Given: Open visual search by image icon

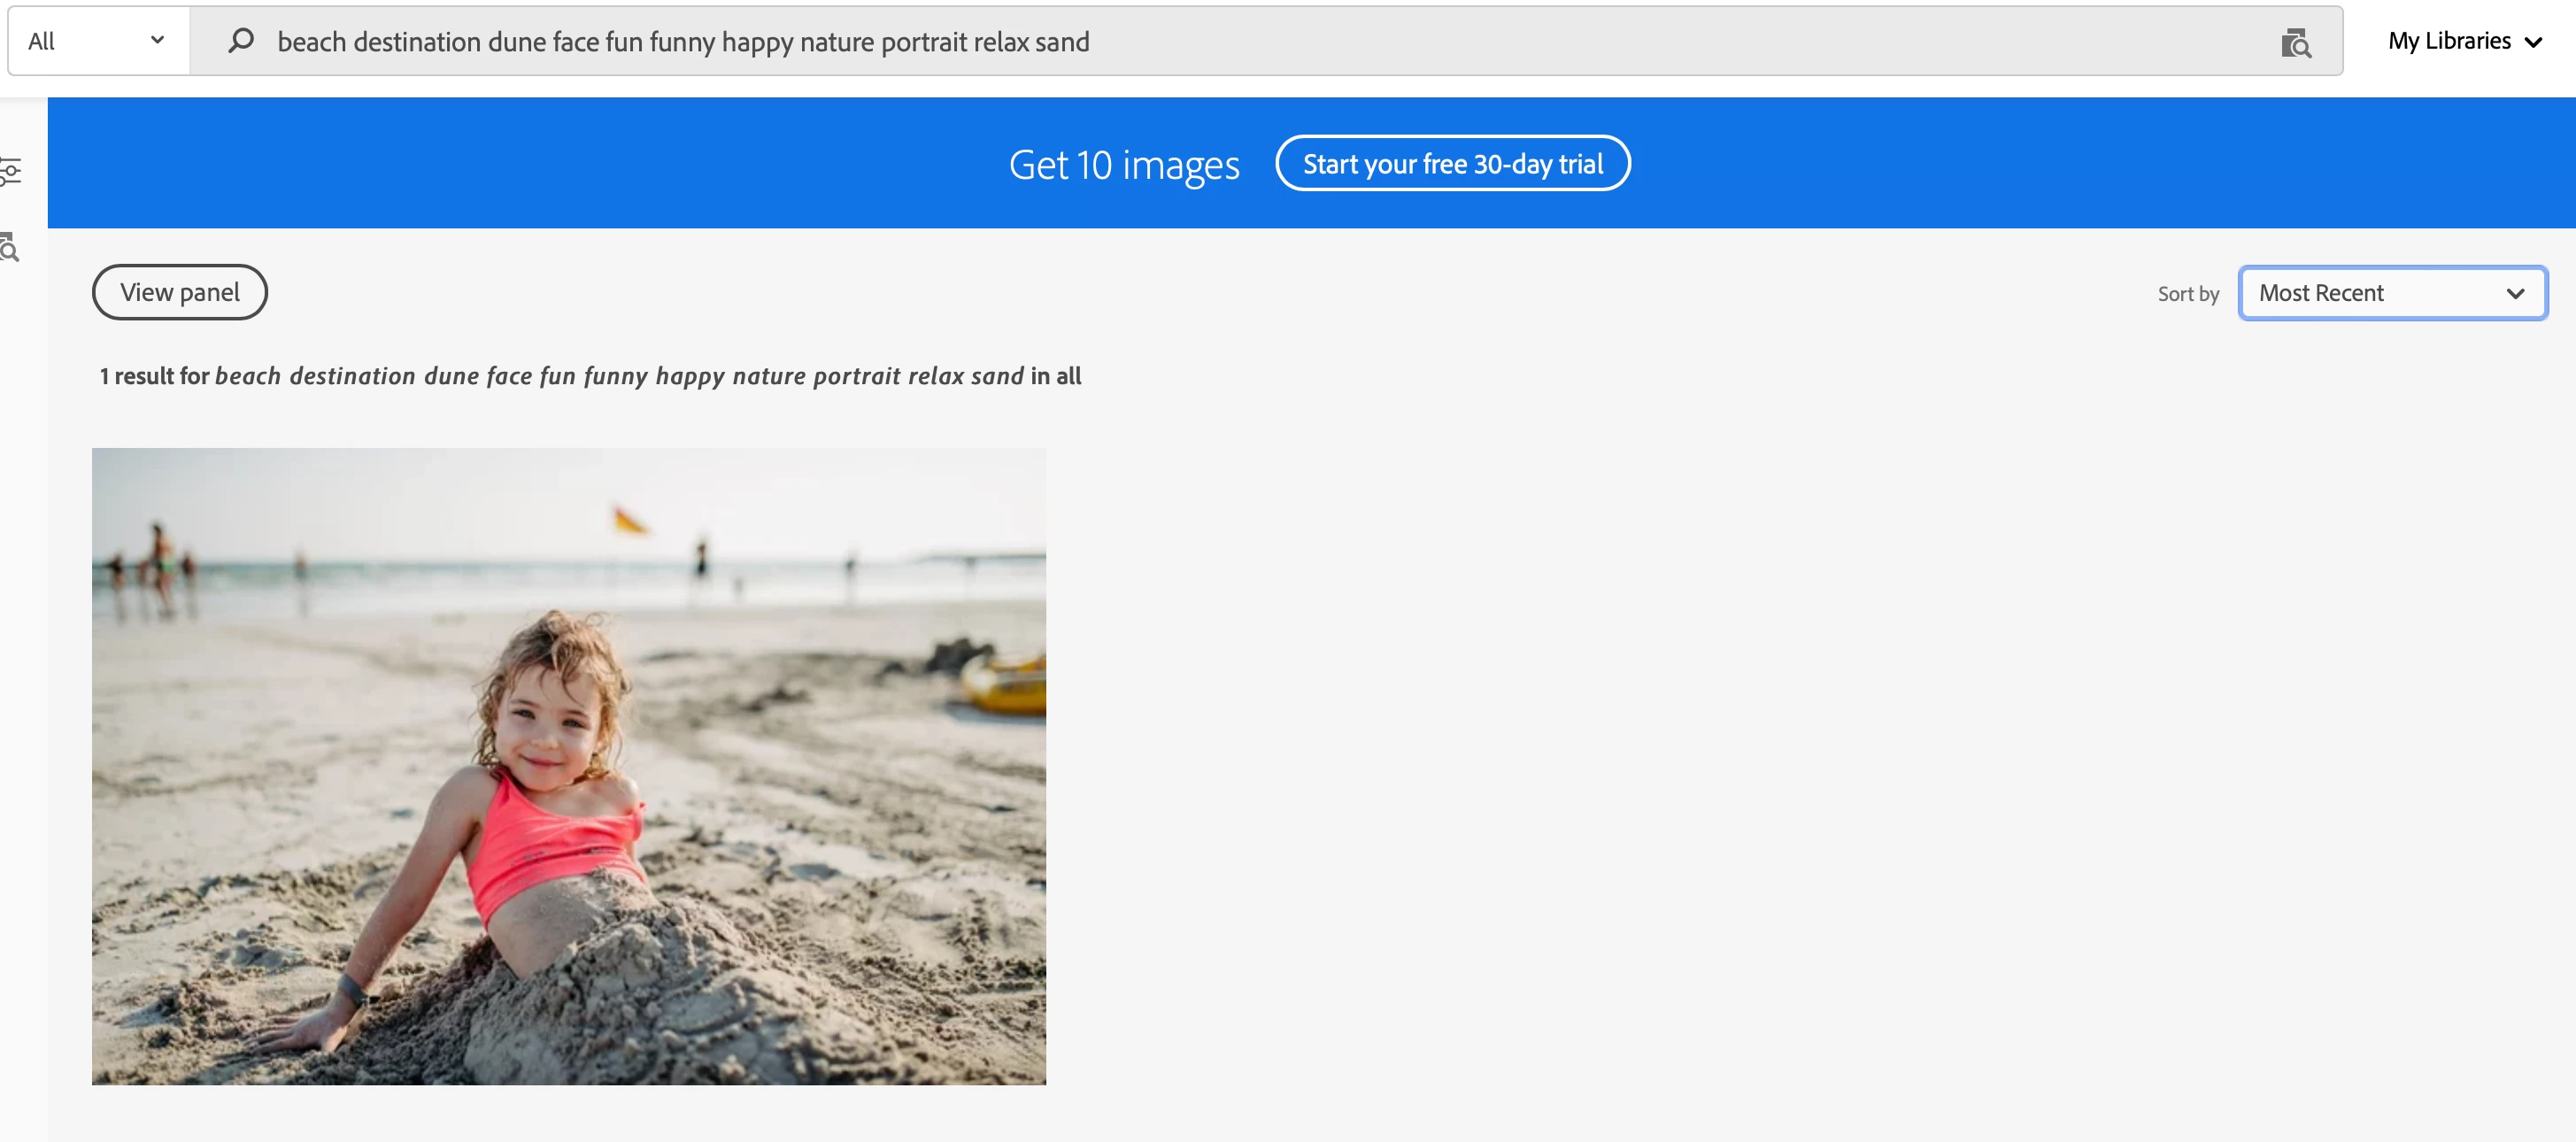Looking at the screenshot, I should 2295,43.
